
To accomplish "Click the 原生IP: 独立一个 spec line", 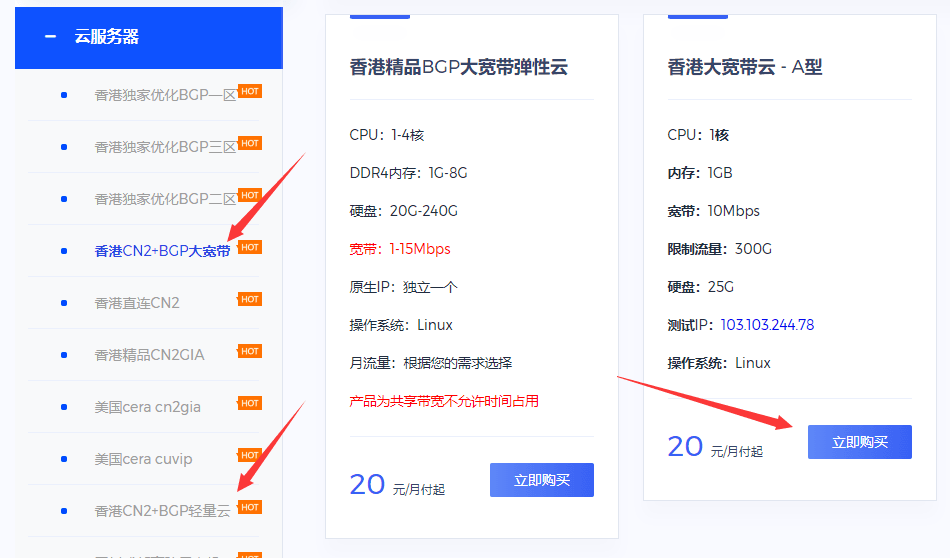I will tap(404, 287).
